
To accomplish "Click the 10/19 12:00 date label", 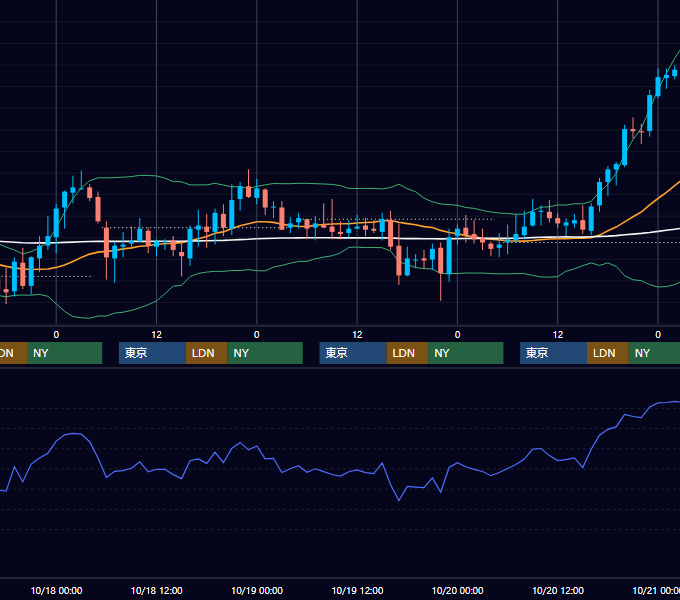I will tap(357, 590).
